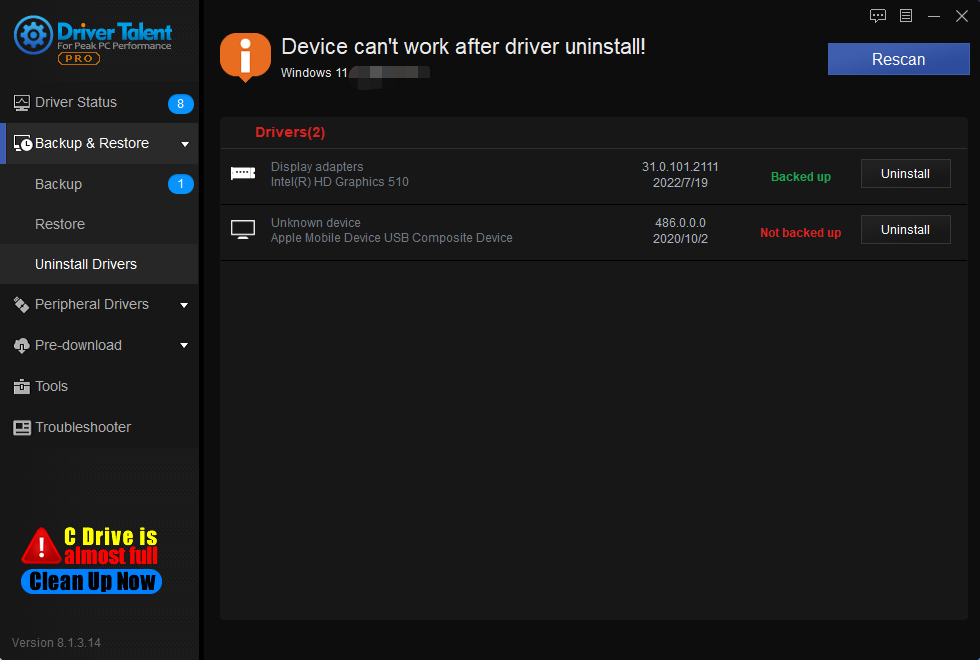Open the Troubleshooter section
The image size is (980, 660).
coord(99,428)
